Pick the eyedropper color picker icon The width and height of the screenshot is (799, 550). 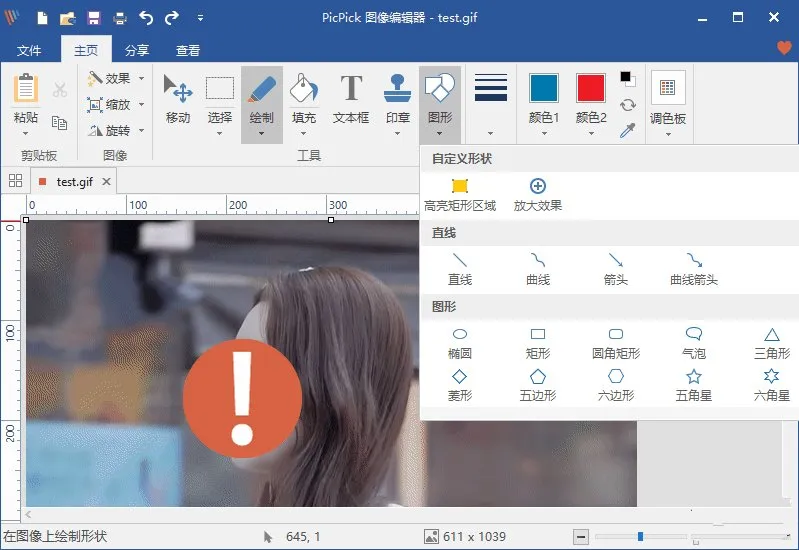(x=628, y=131)
